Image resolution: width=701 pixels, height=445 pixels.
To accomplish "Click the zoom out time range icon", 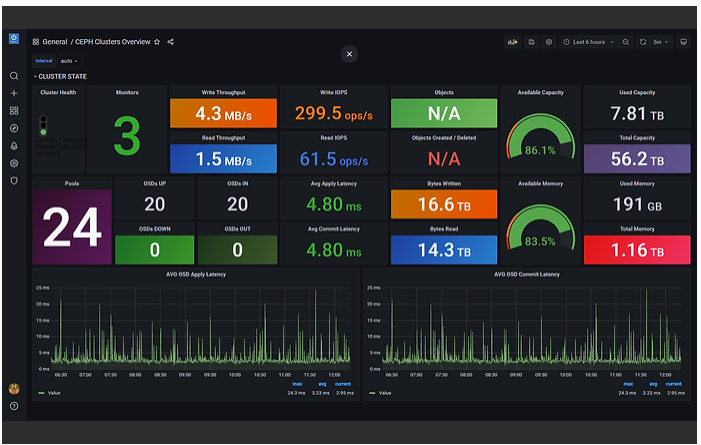I will tap(626, 42).
